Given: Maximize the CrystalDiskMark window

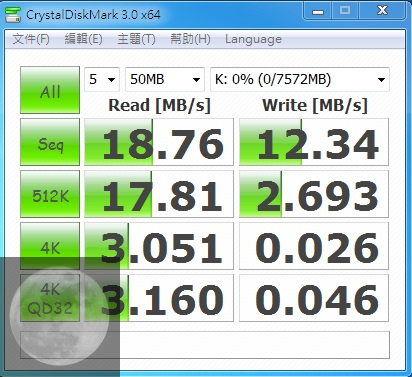Looking at the screenshot, I should (x=345, y=11).
